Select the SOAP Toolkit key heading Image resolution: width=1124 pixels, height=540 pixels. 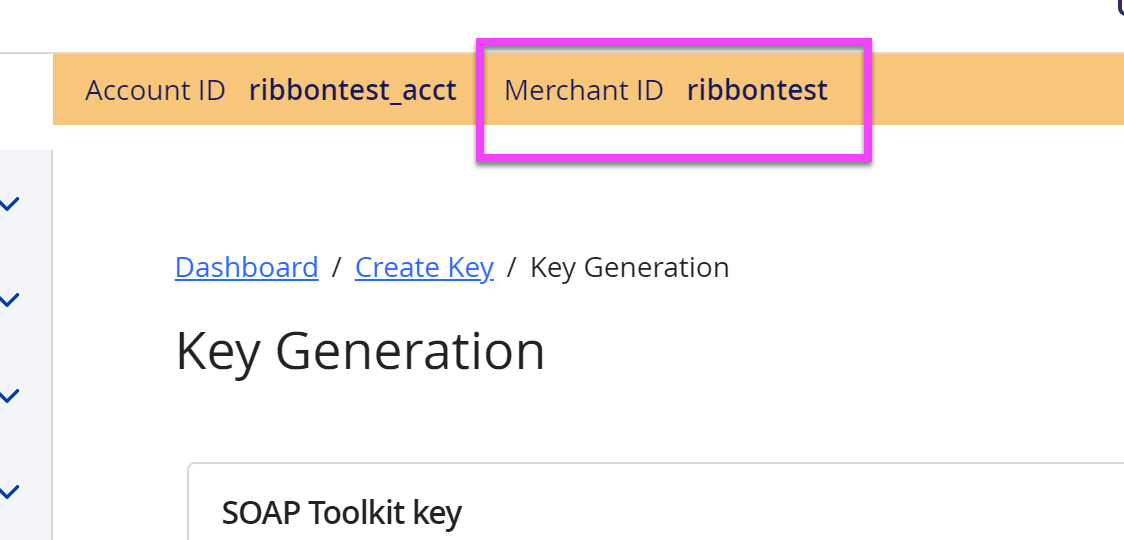tap(341, 513)
